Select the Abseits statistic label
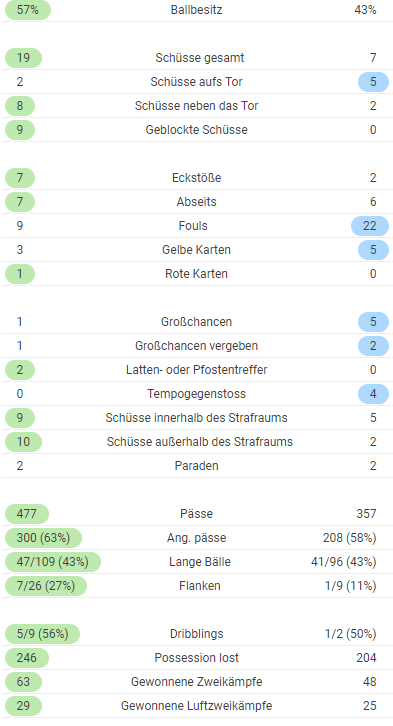Screen dimensions: 393x726 [196, 202]
